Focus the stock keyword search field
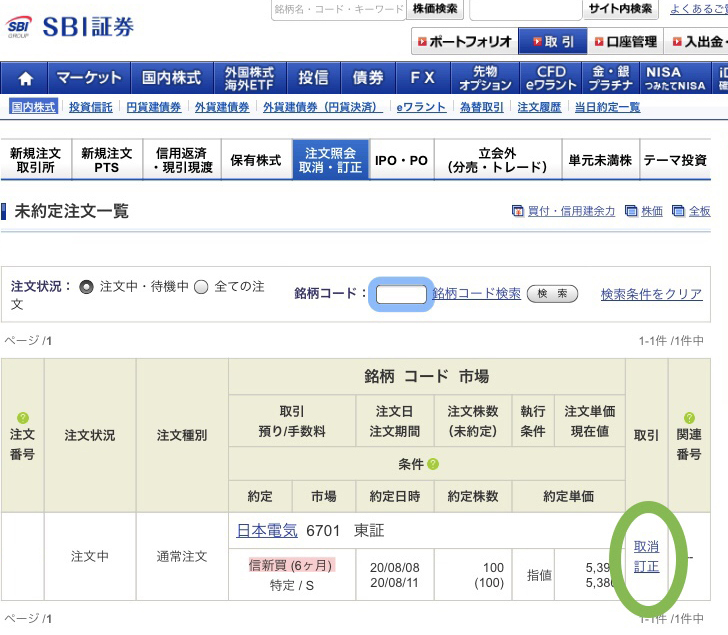Image resolution: width=728 pixels, height=635 pixels. coord(338,9)
